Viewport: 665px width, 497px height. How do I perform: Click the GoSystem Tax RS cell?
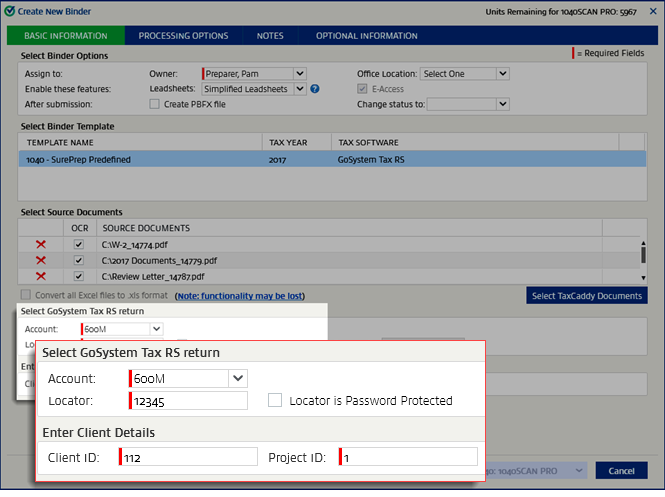371,159
